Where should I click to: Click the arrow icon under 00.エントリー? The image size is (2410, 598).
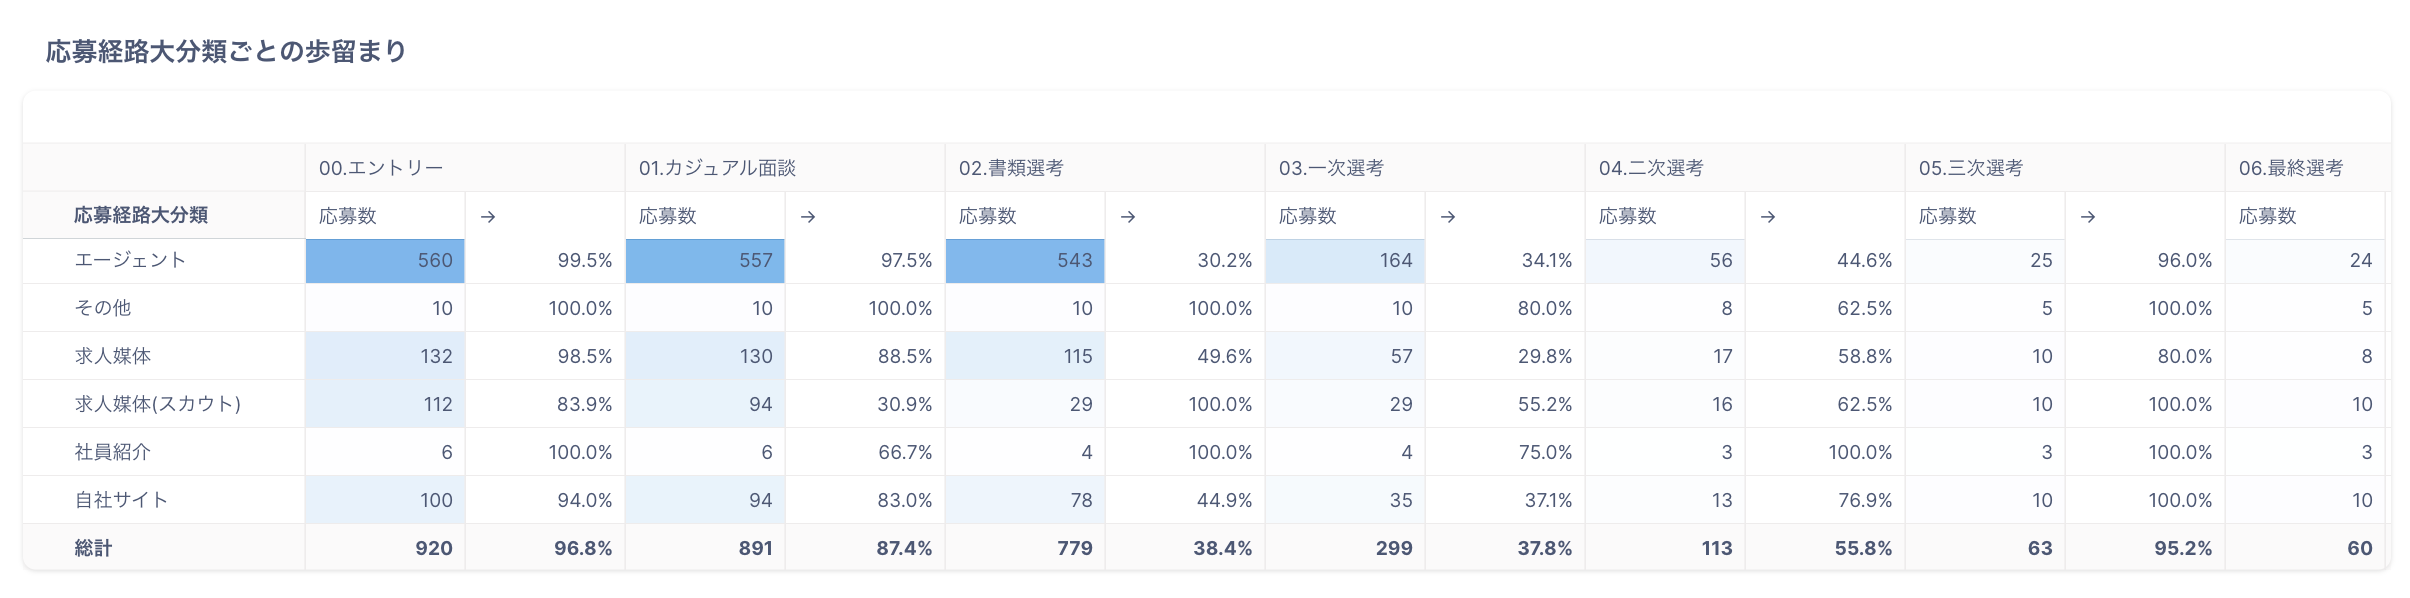pos(488,216)
